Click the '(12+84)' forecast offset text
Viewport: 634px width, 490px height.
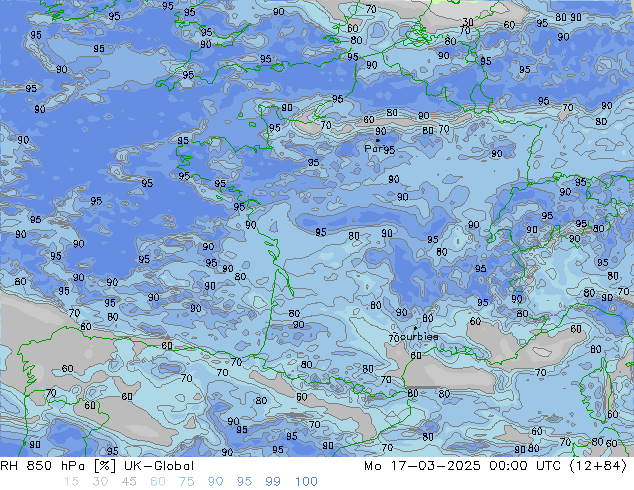point(598,466)
